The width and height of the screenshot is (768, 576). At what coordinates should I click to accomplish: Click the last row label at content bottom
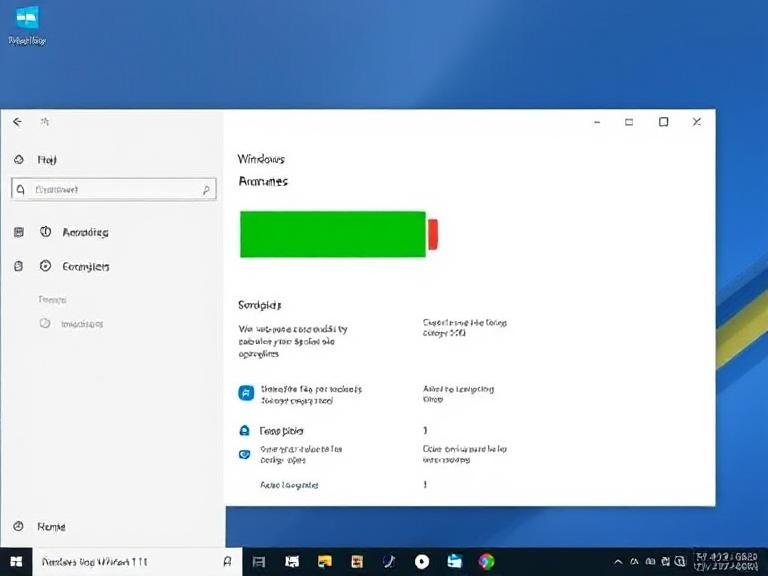(289, 485)
